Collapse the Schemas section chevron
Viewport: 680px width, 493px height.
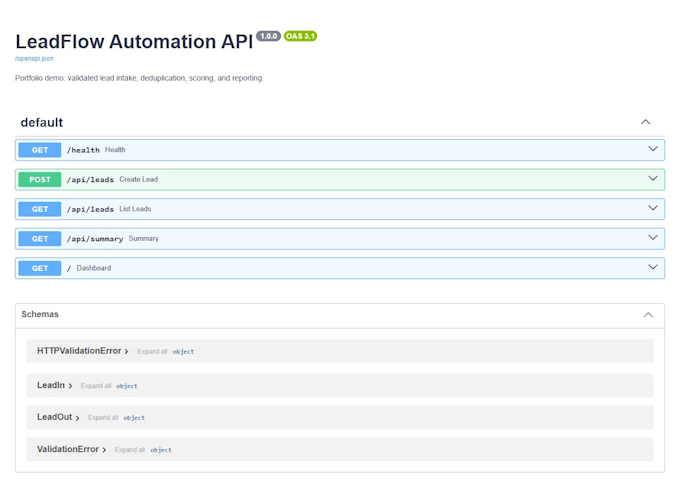point(648,315)
